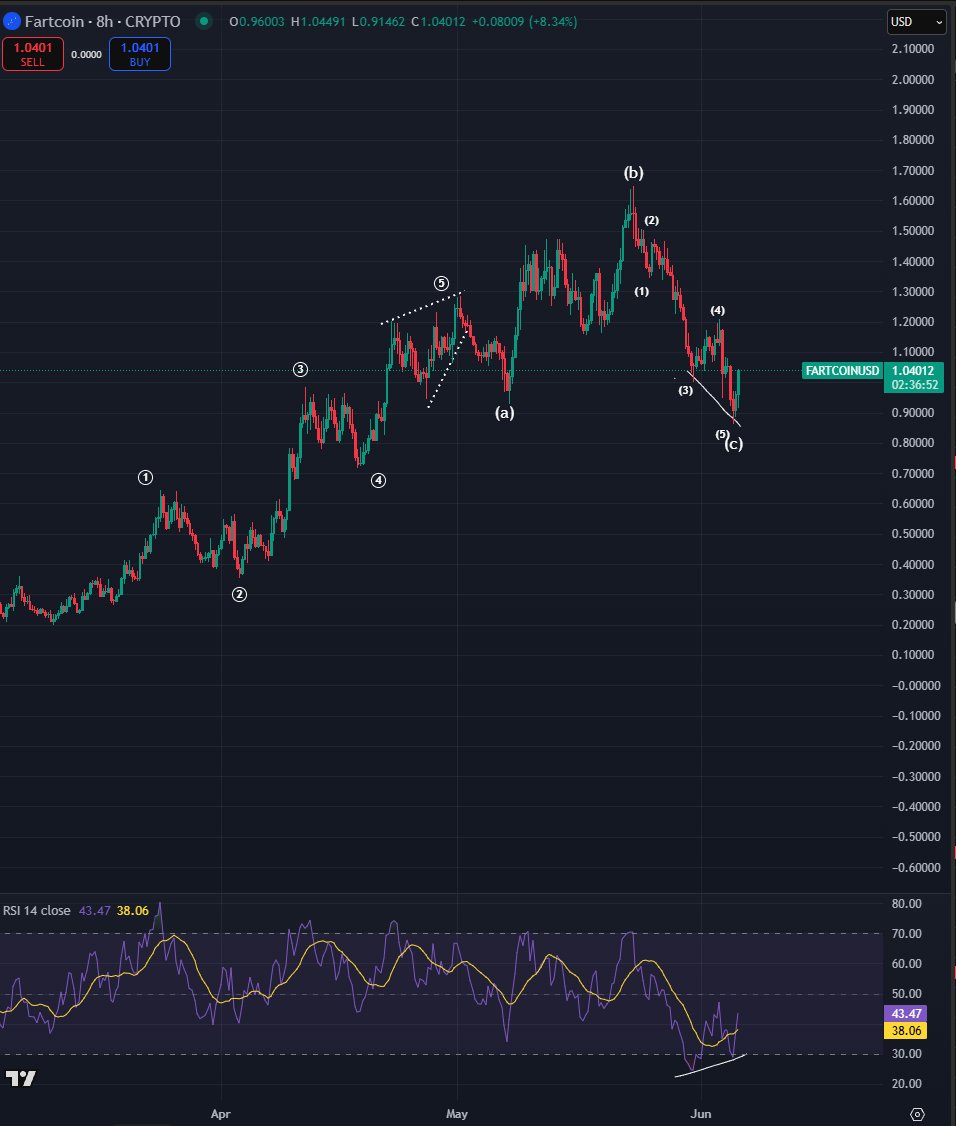Click the blue Fartcoin symbol logo
Image resolution: width=956 pixels, height=1126 pixels.
pyautogui.click(x=11, y=22)
